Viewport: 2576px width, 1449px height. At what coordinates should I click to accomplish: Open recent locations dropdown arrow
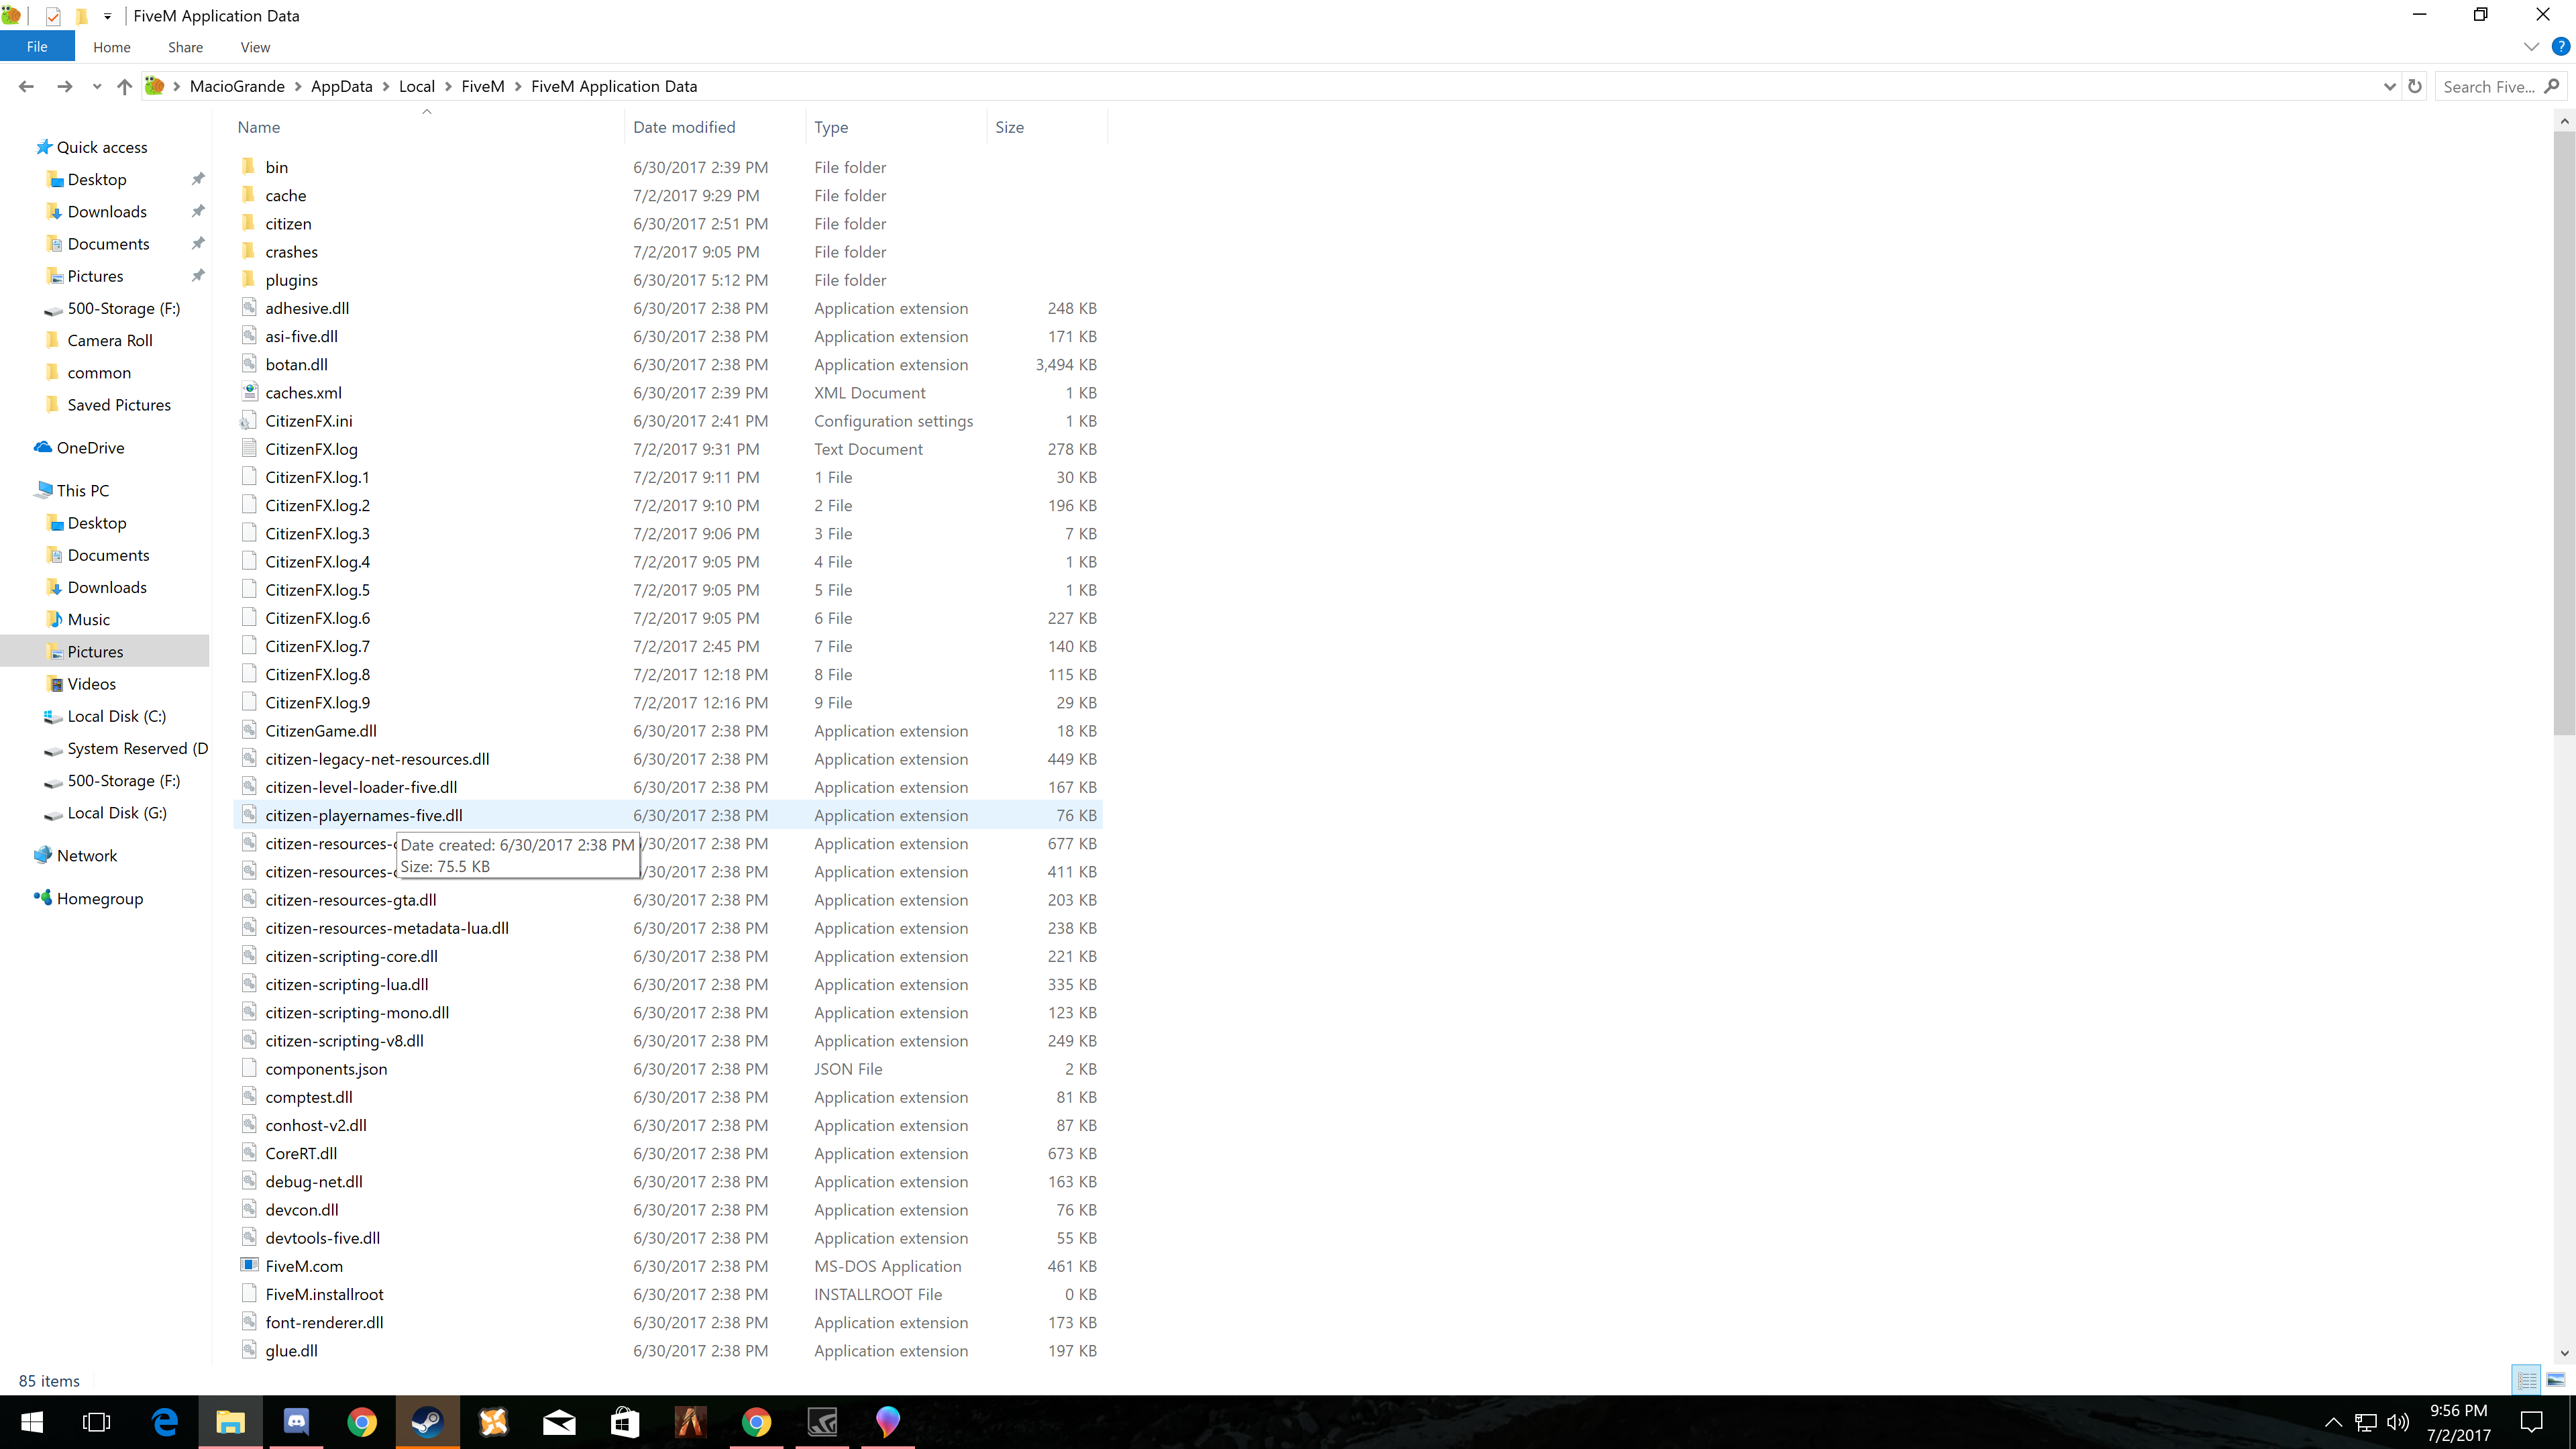[x=97, y=87]
